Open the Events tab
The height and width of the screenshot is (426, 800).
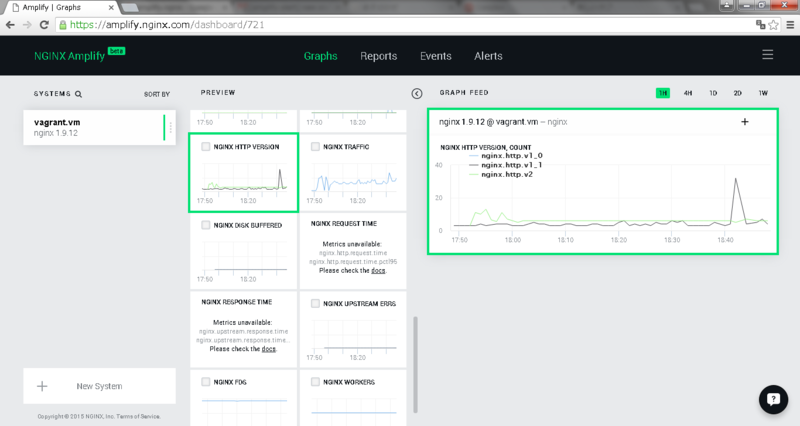tap(436, 56)
